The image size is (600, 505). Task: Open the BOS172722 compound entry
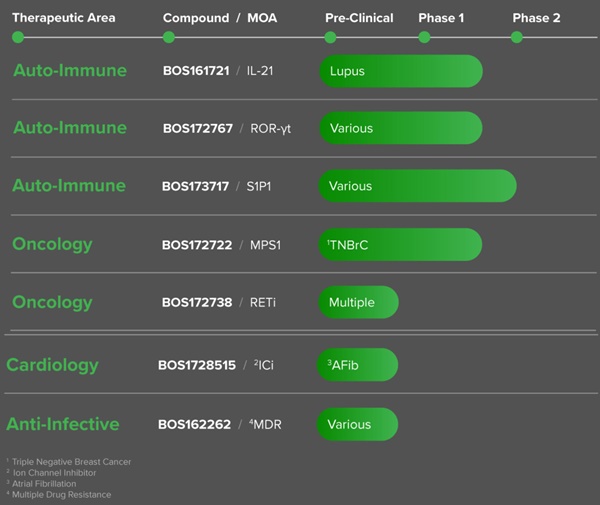click(196, 244)
